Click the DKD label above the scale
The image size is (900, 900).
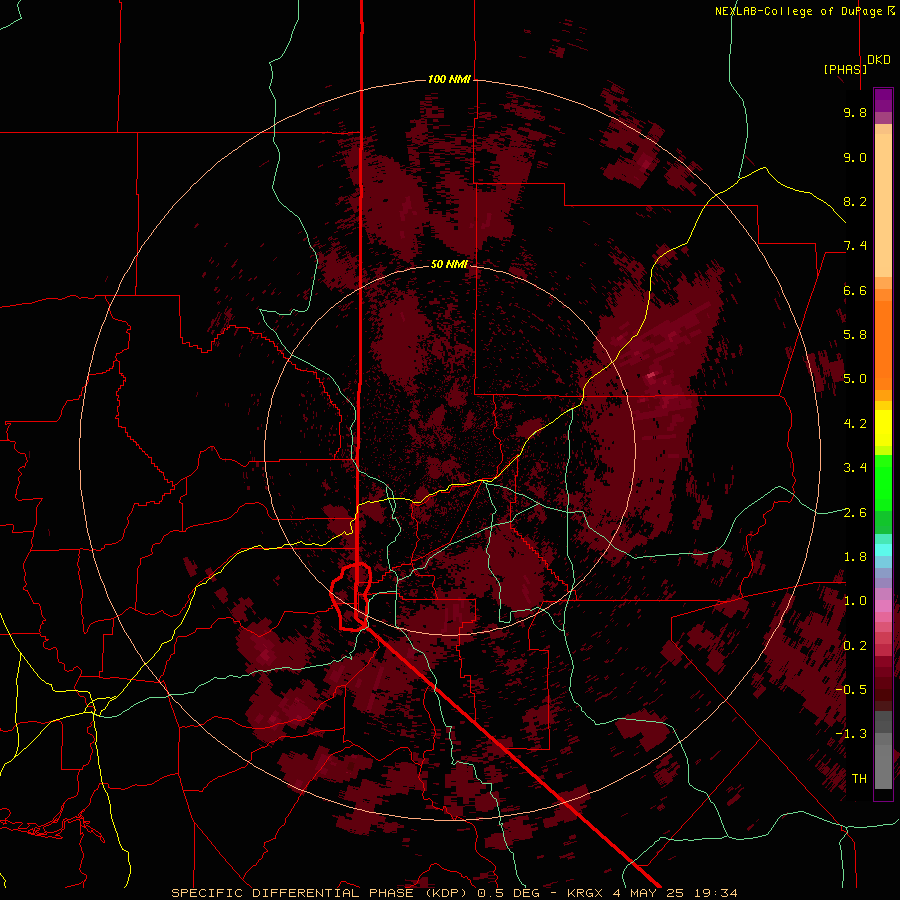(879, 60)
